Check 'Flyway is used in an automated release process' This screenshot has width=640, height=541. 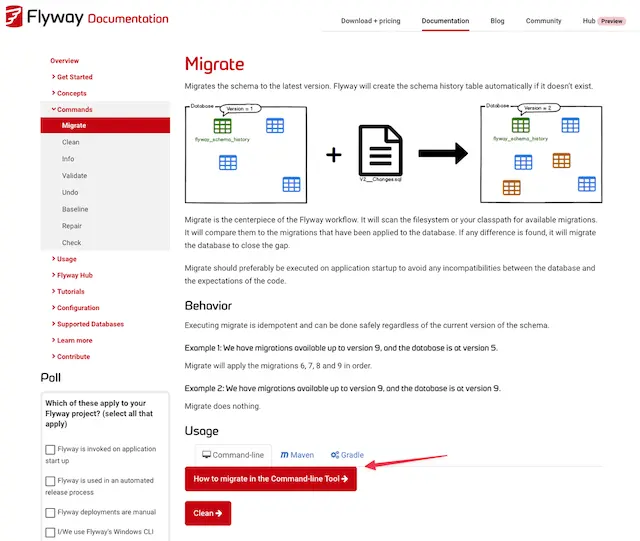tap(50, 481)
